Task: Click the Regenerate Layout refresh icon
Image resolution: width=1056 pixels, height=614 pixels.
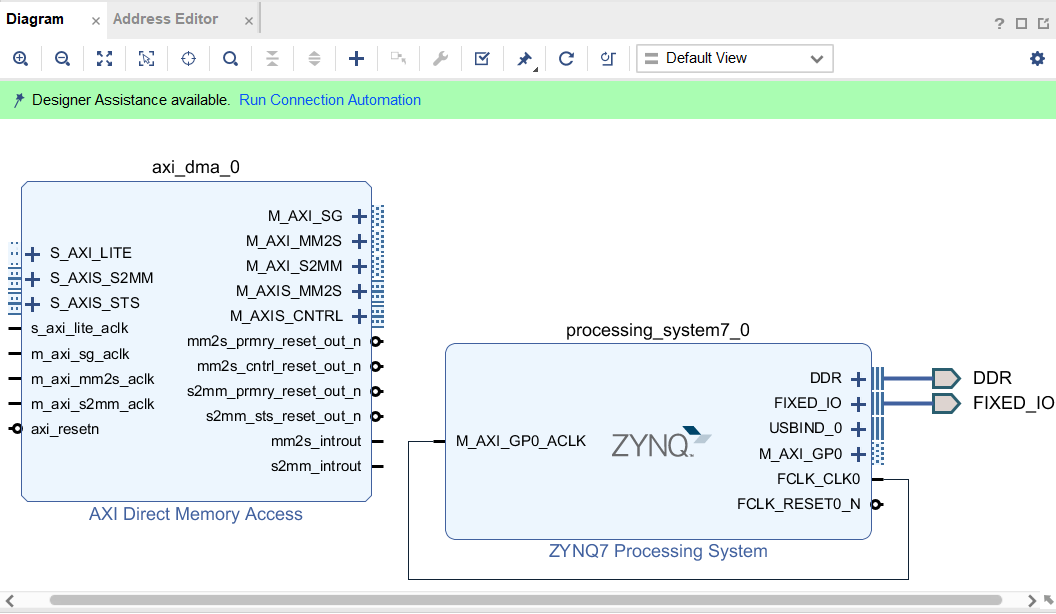Action: [566, 58]
